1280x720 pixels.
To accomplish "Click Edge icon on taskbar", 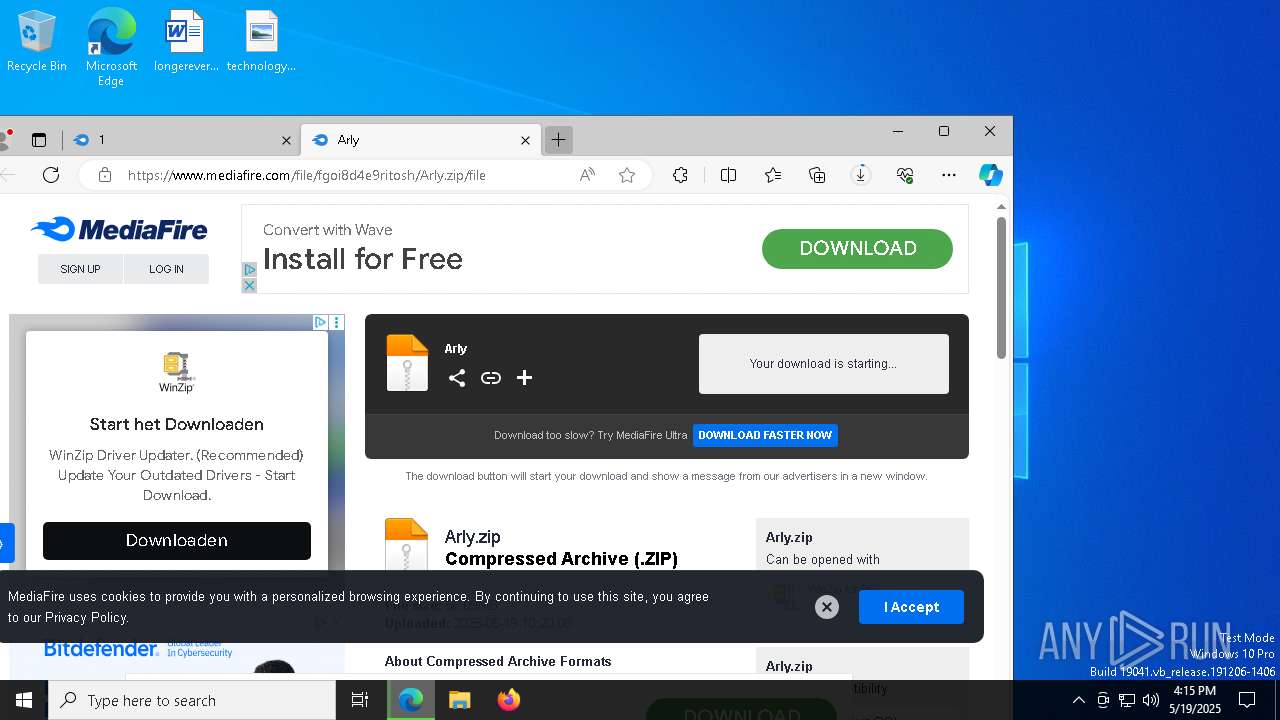I will (411, 700).
